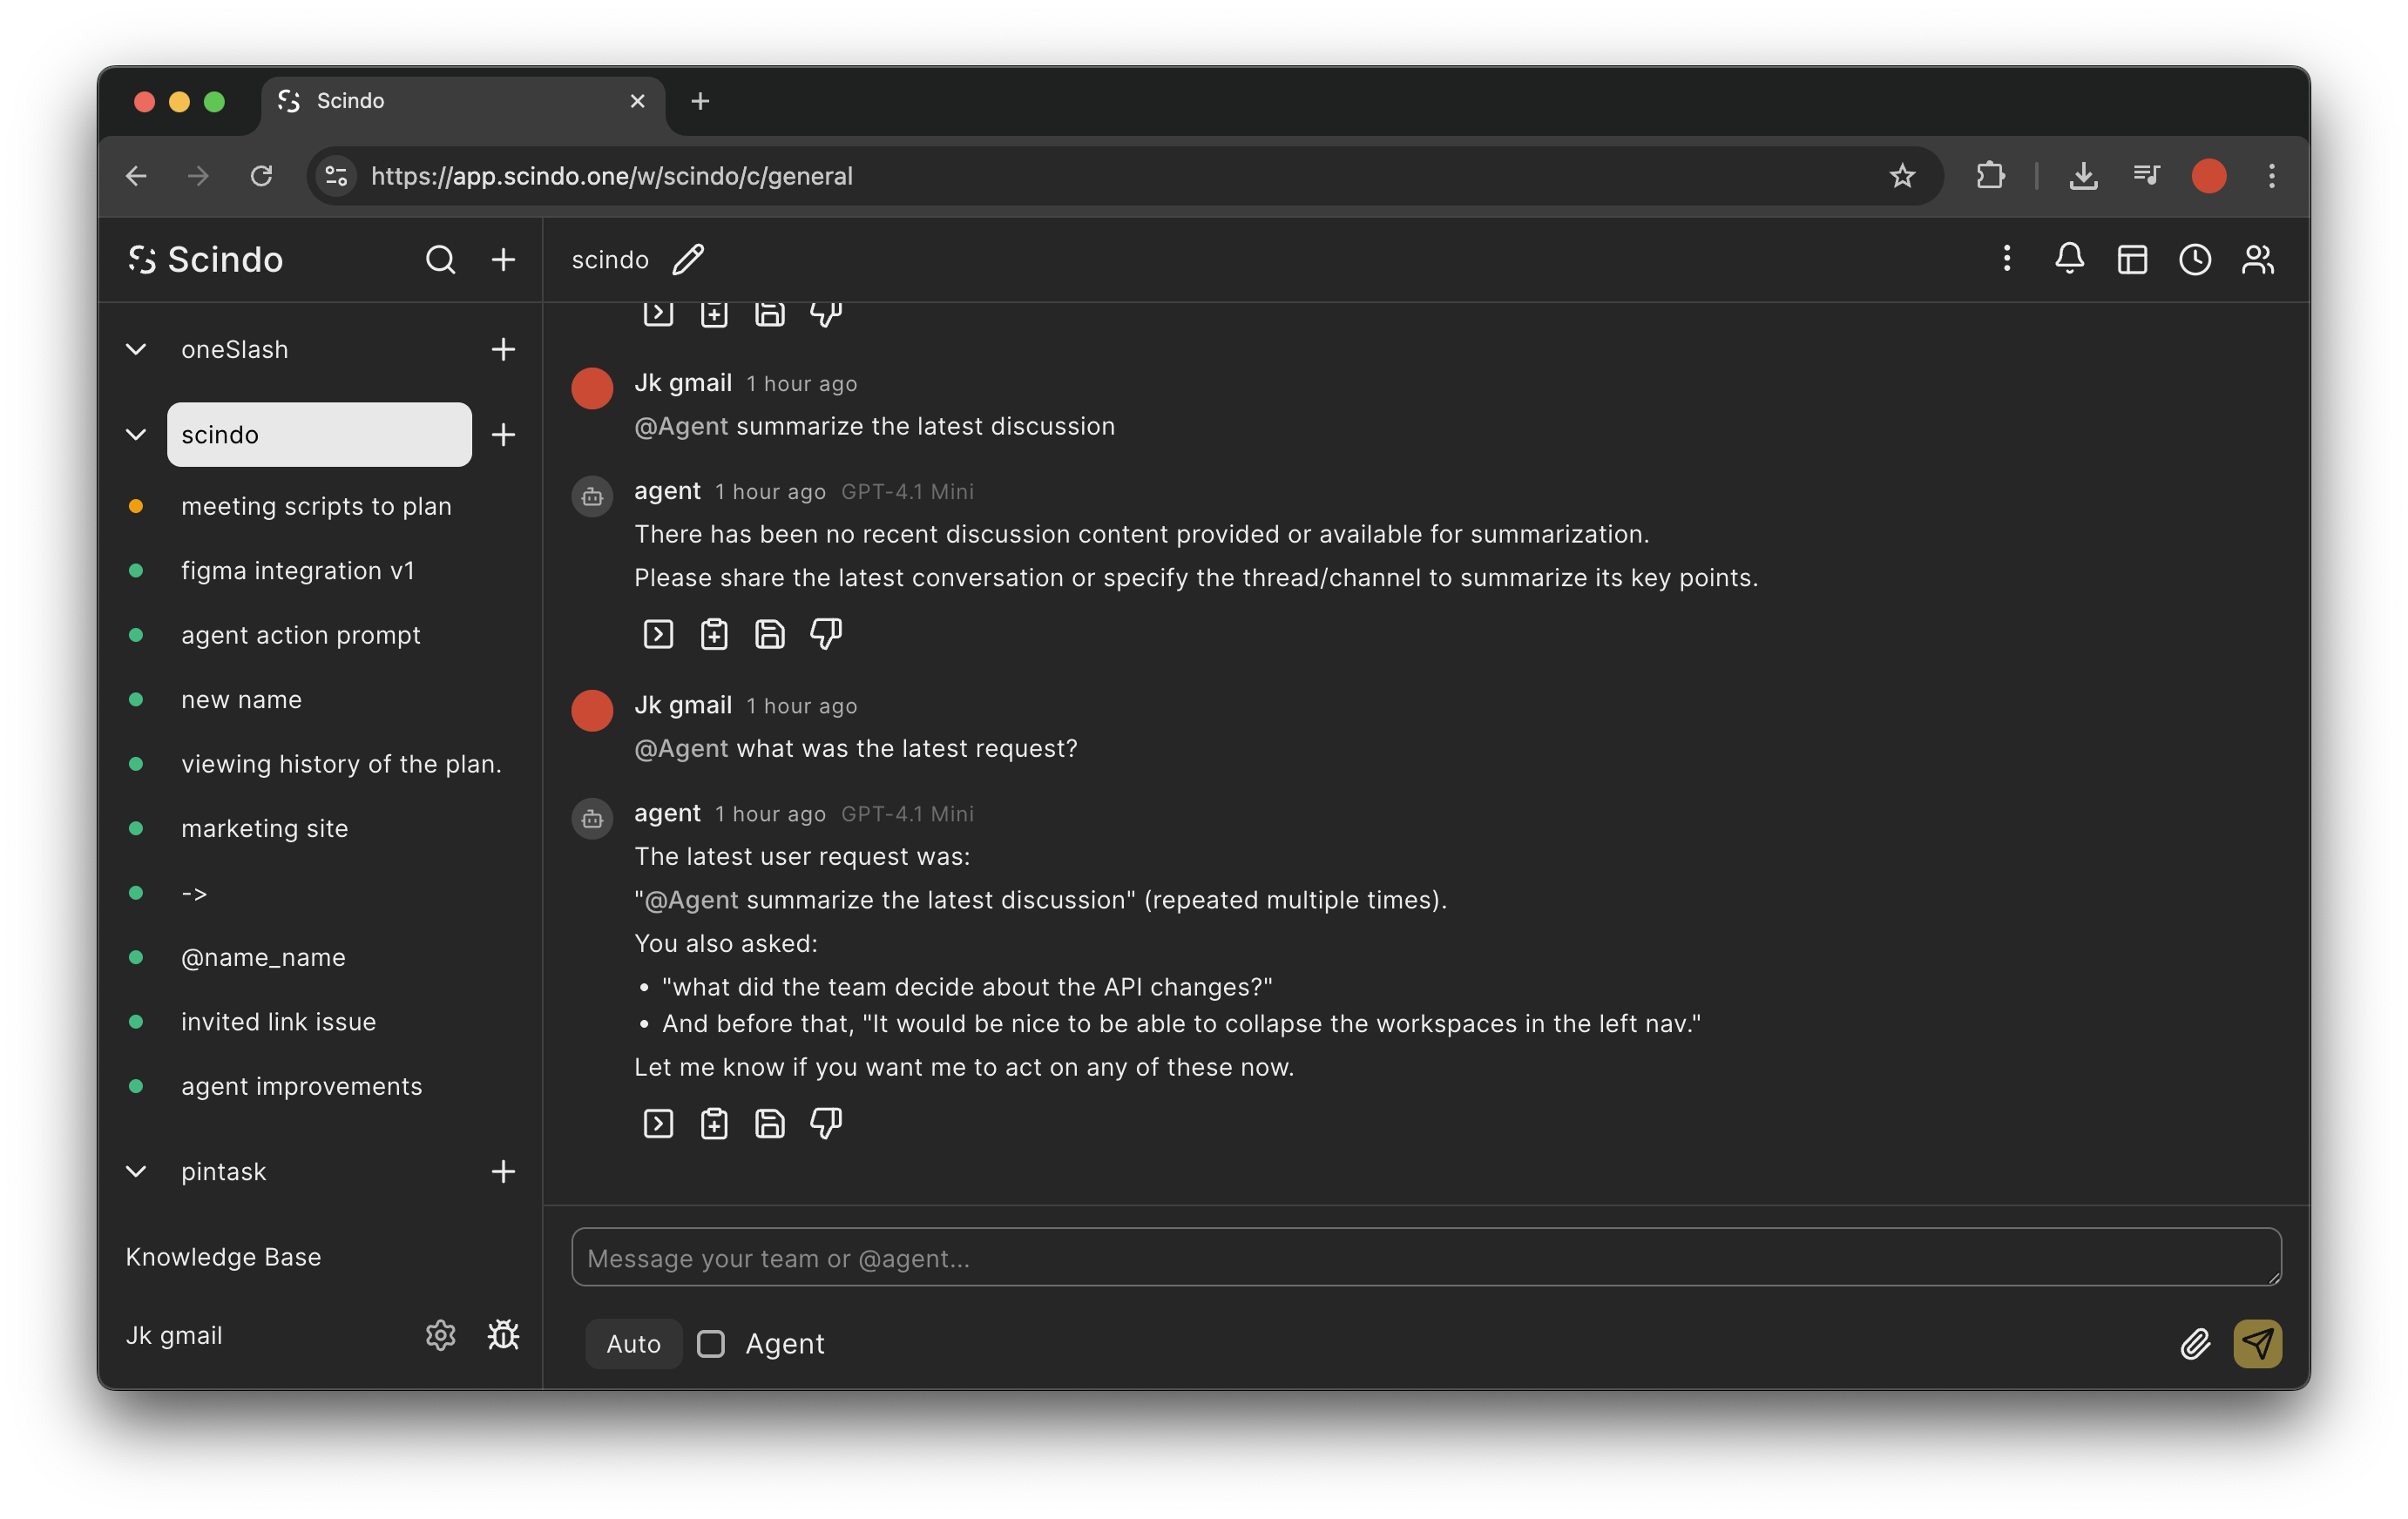Click the yellow send message button
Image resolution: width=2408 pixels, height=1519 pixels.
[x=2257, y=1343]
